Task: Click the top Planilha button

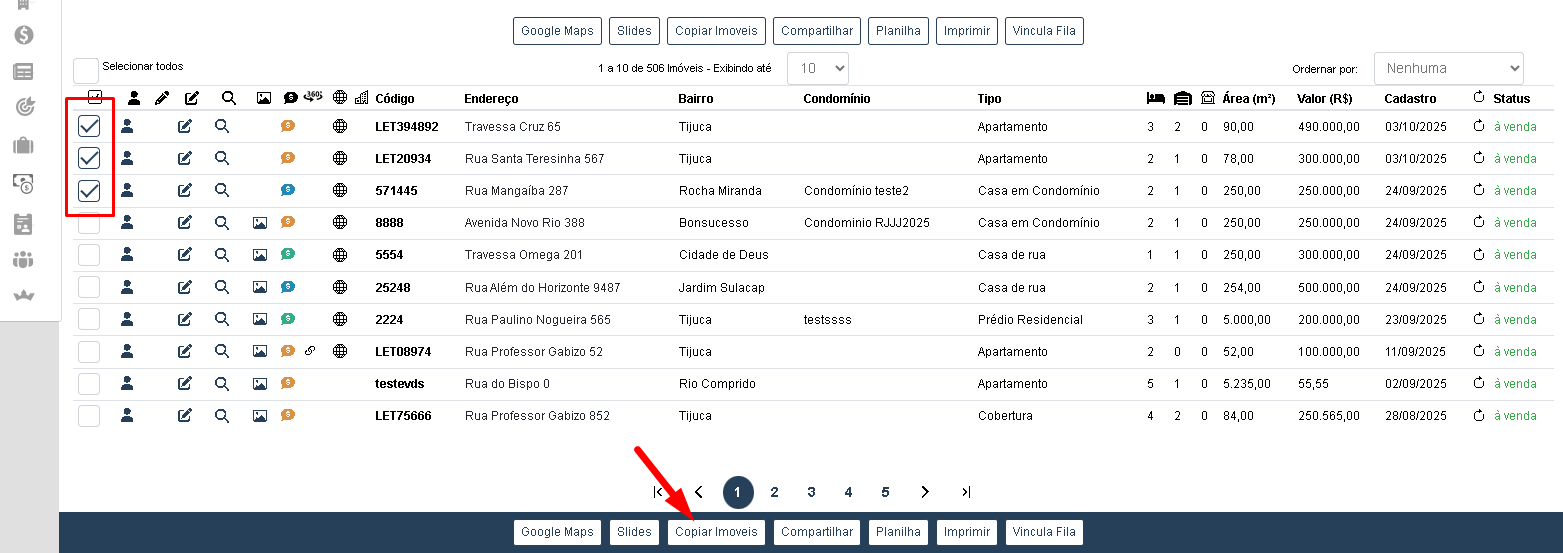Action: coord(898,31)
